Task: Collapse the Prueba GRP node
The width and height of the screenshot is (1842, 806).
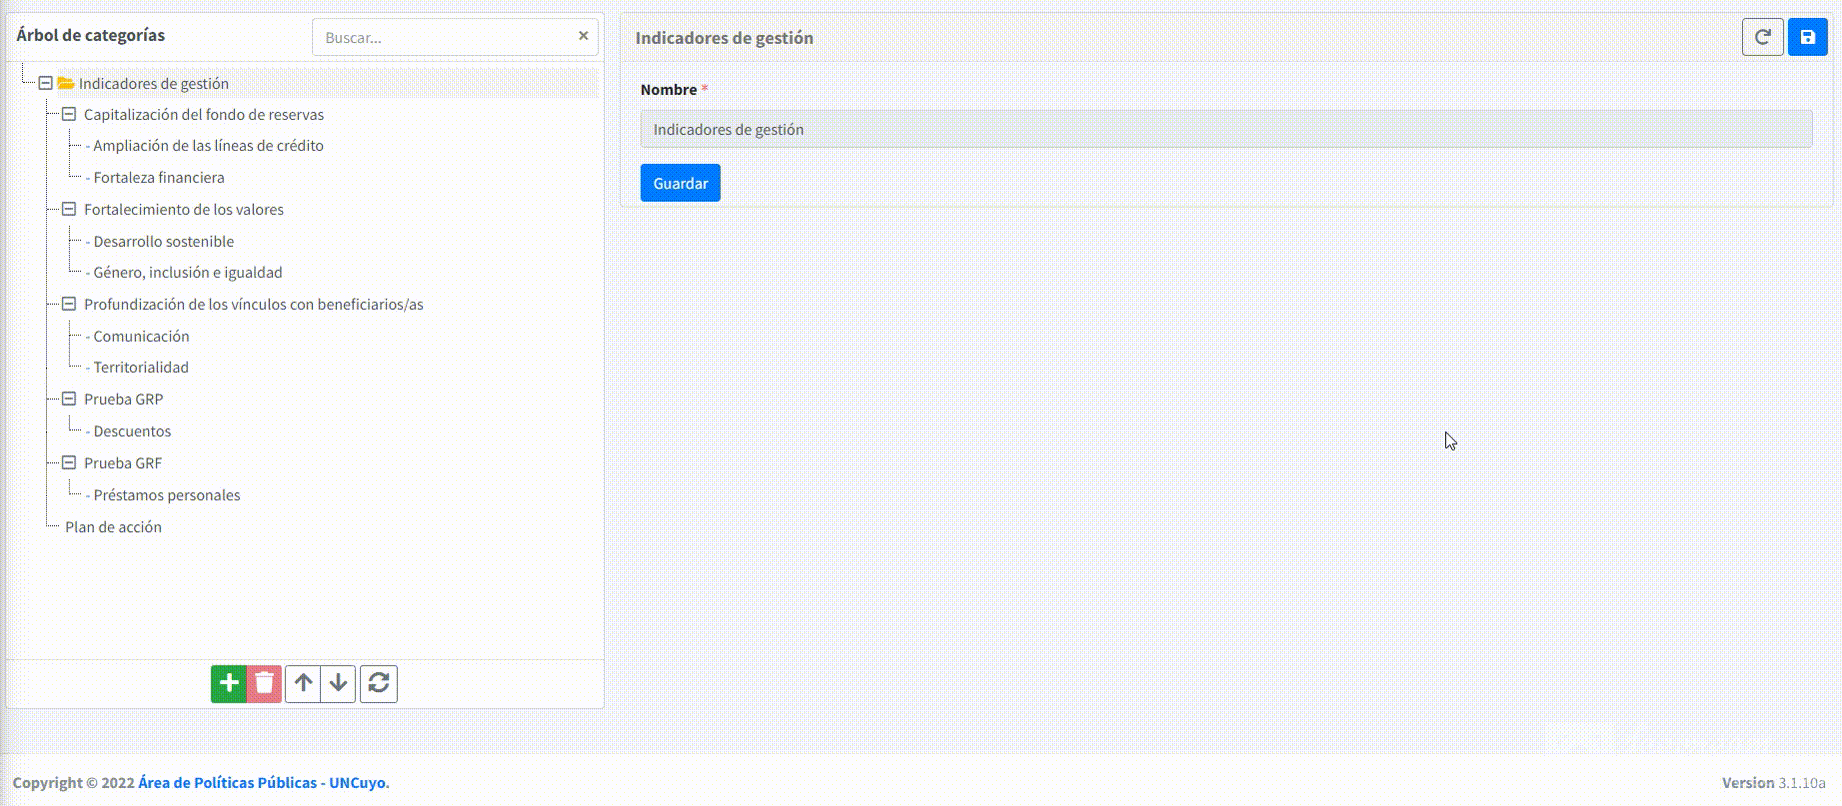Action: (x=69, y=399)
